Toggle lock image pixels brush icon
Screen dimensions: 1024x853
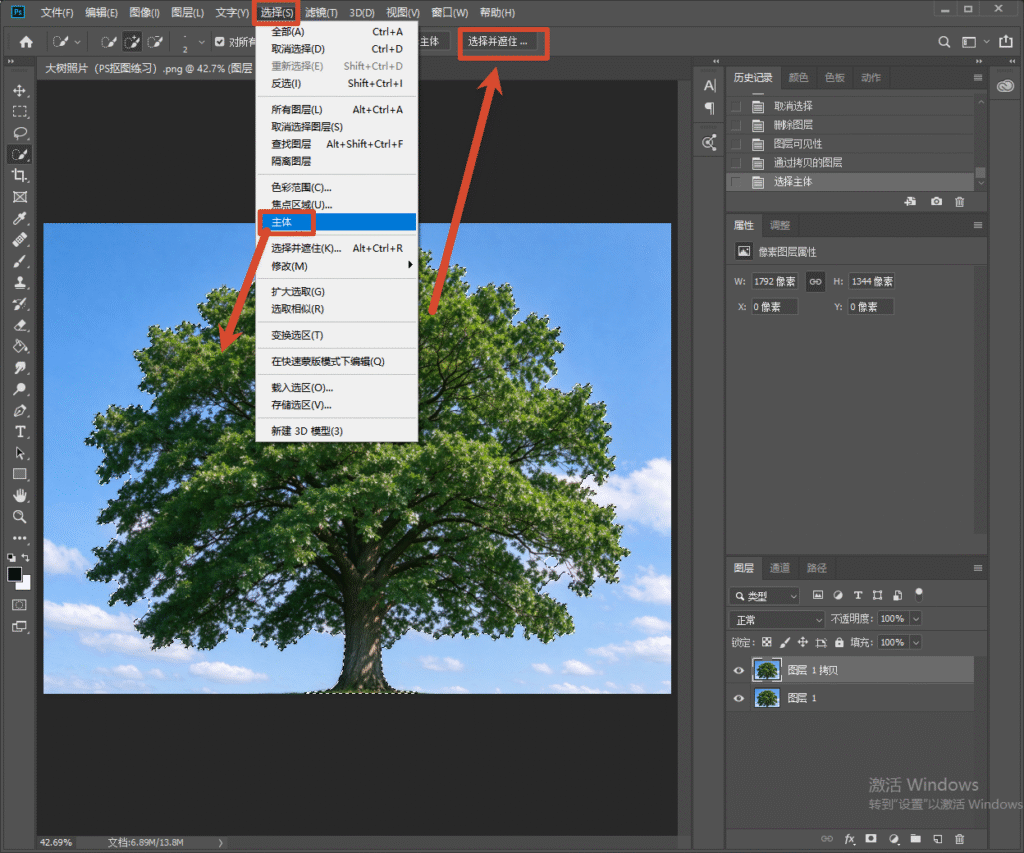785,642
